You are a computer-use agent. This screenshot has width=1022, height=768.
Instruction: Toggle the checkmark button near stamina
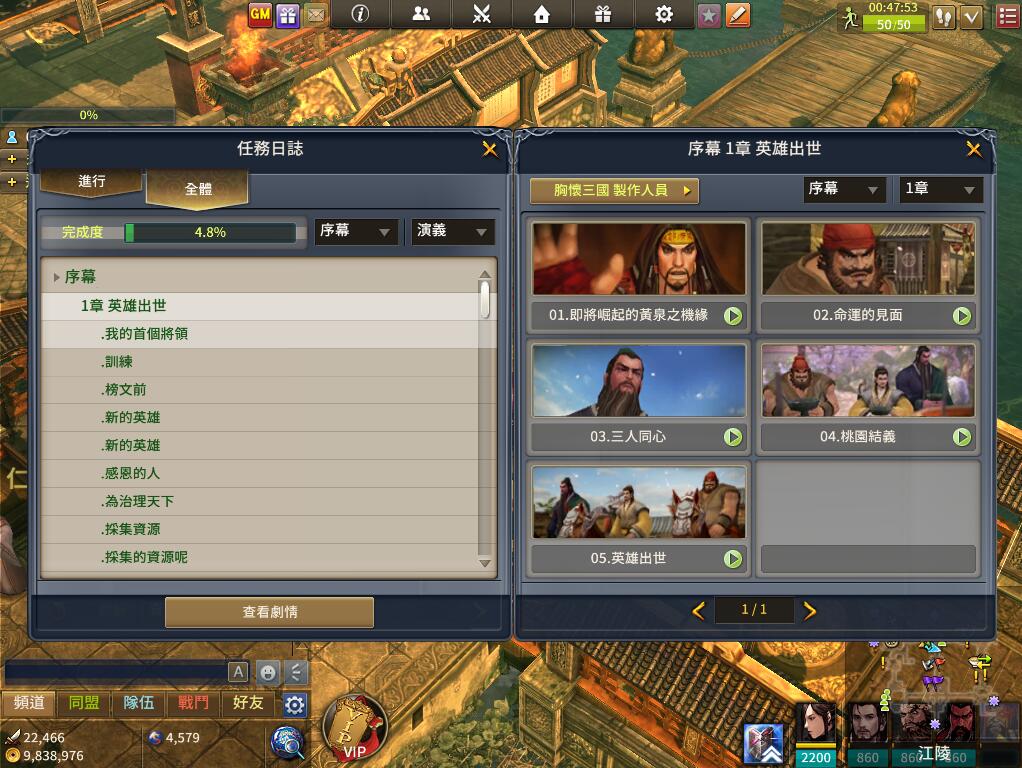(972, 18)
